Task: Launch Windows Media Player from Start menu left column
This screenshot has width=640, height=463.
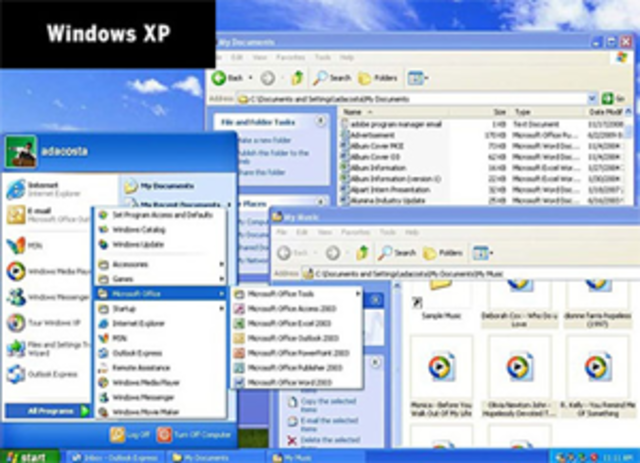Action: coord(49,271)
